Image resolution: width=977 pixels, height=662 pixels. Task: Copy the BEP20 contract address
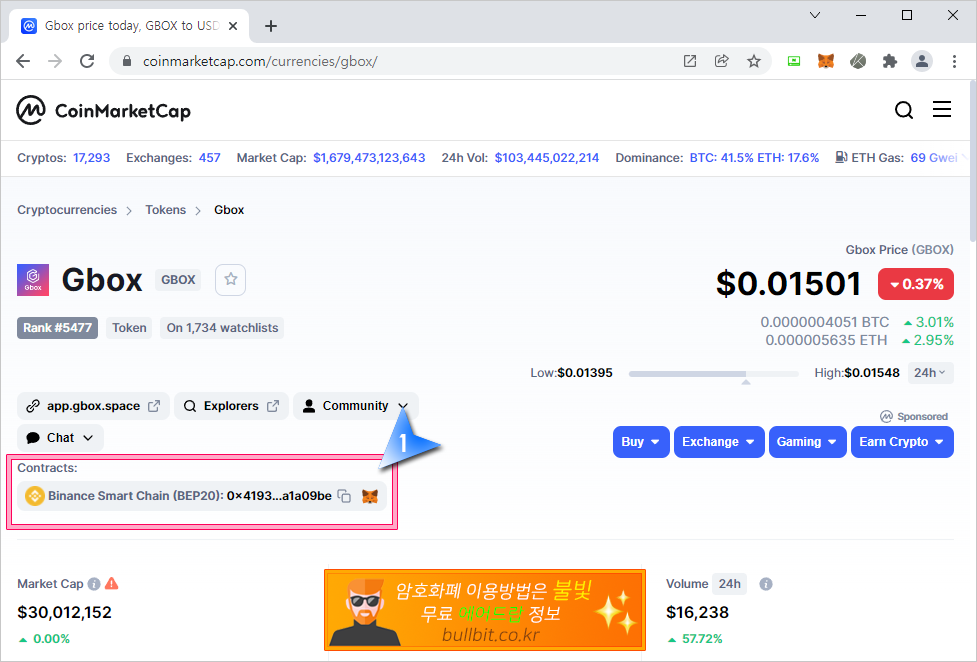point(345,496)
